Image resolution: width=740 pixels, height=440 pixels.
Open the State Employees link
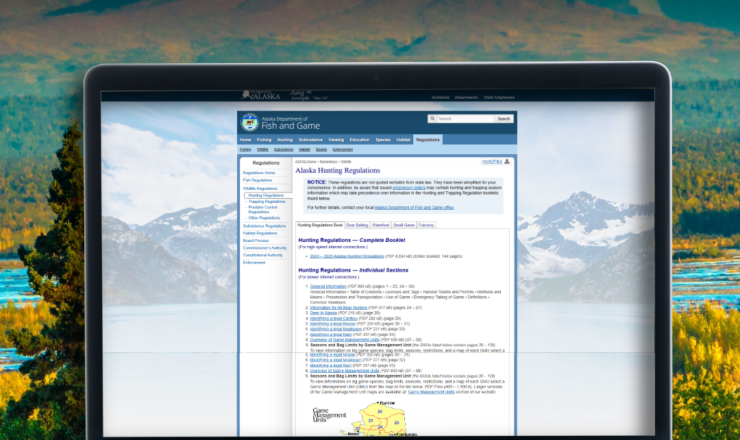point(499,97)
